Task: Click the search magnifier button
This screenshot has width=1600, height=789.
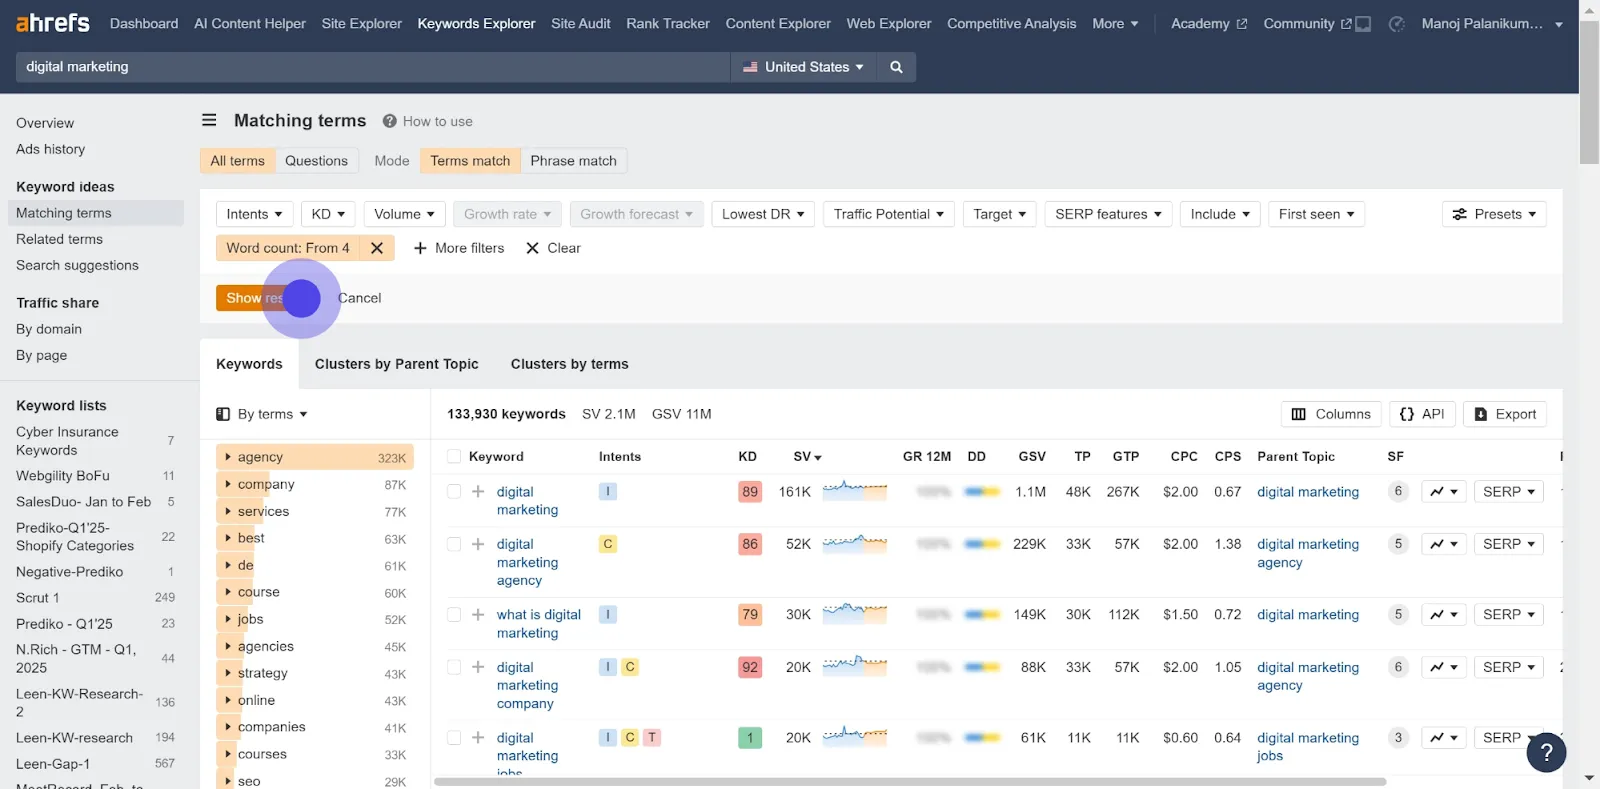Action: (x=896, y=67)
